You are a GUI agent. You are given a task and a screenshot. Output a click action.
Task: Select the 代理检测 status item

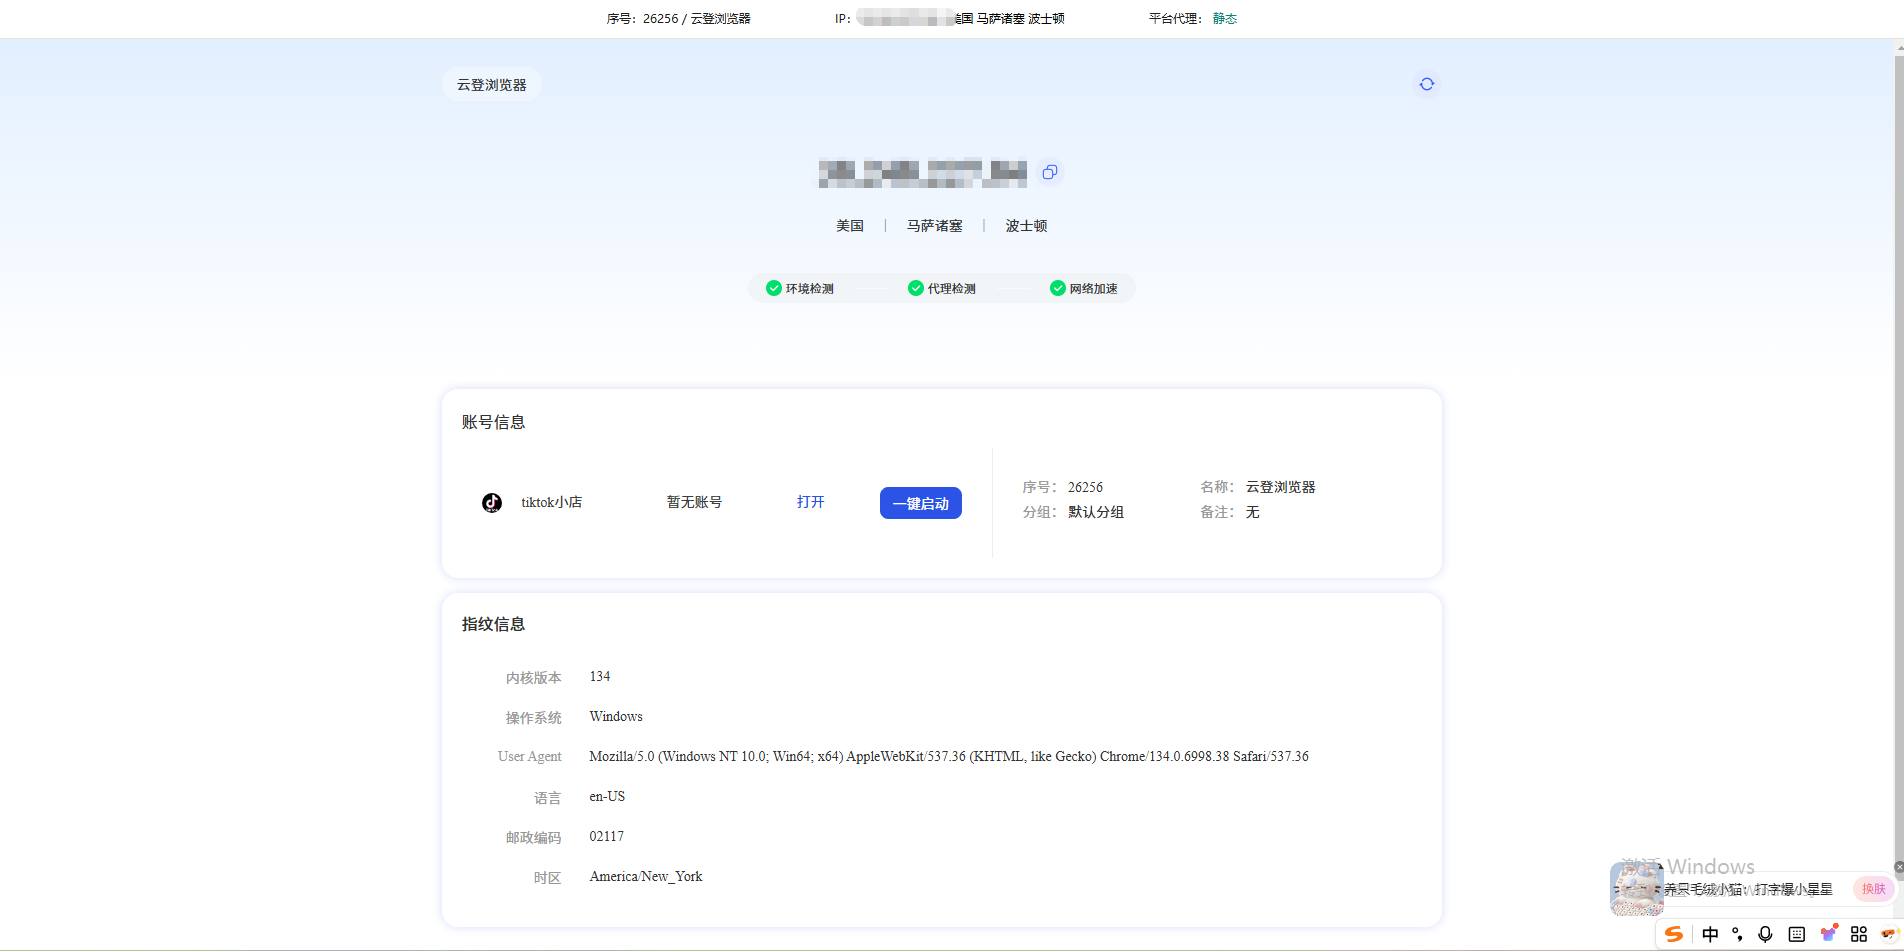pyautogui.click(x=942, y=288)
